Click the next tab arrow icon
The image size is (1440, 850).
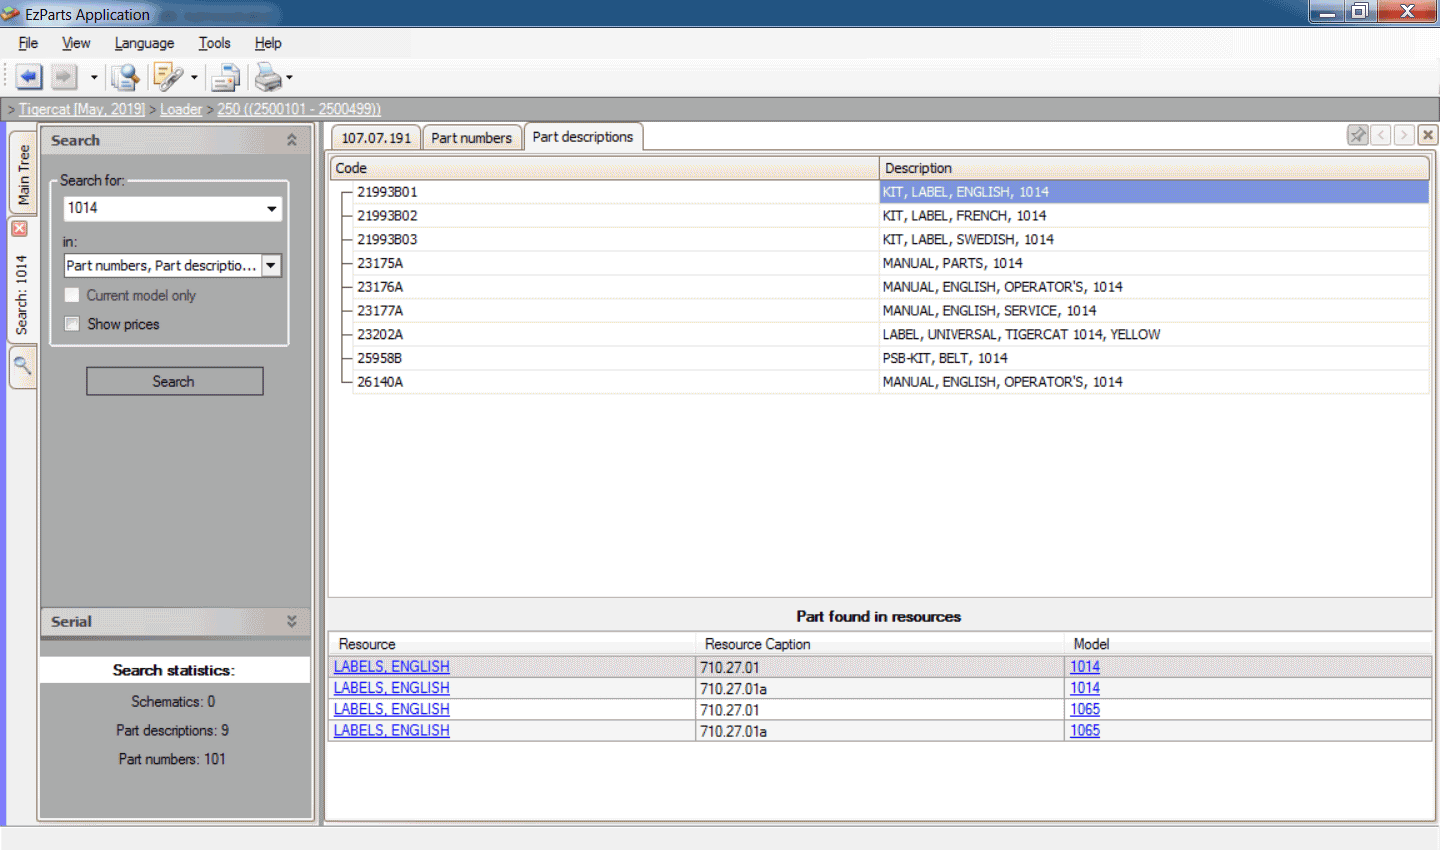(x=1404, y=135)
